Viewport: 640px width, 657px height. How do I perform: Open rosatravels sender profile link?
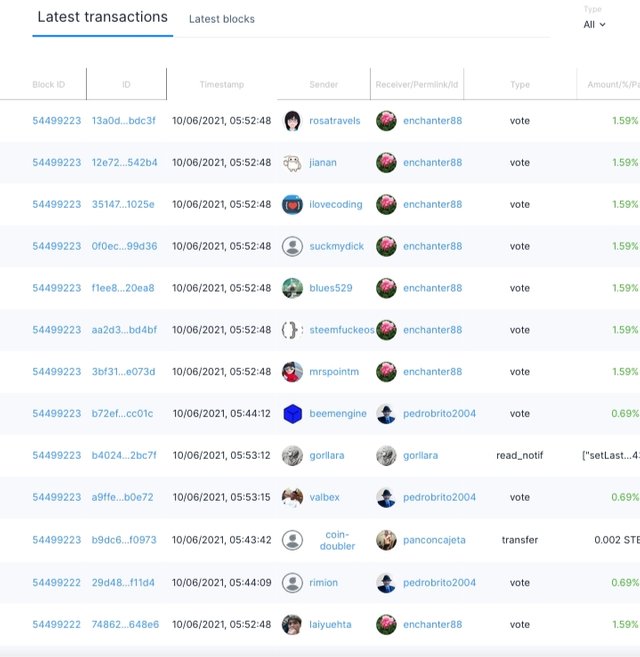tap(335, 121)
